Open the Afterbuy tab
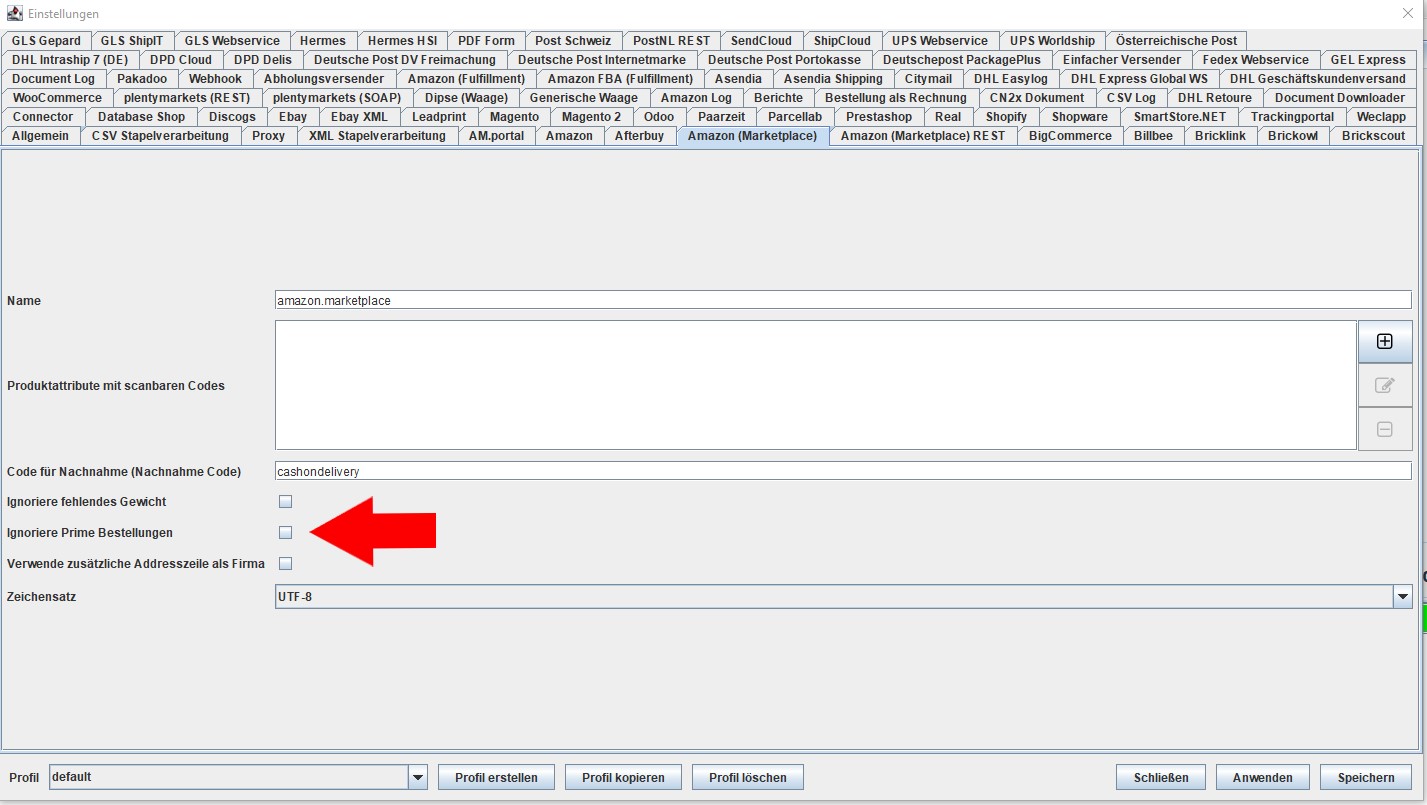The image size is (1427, 805). pos(639,135)
